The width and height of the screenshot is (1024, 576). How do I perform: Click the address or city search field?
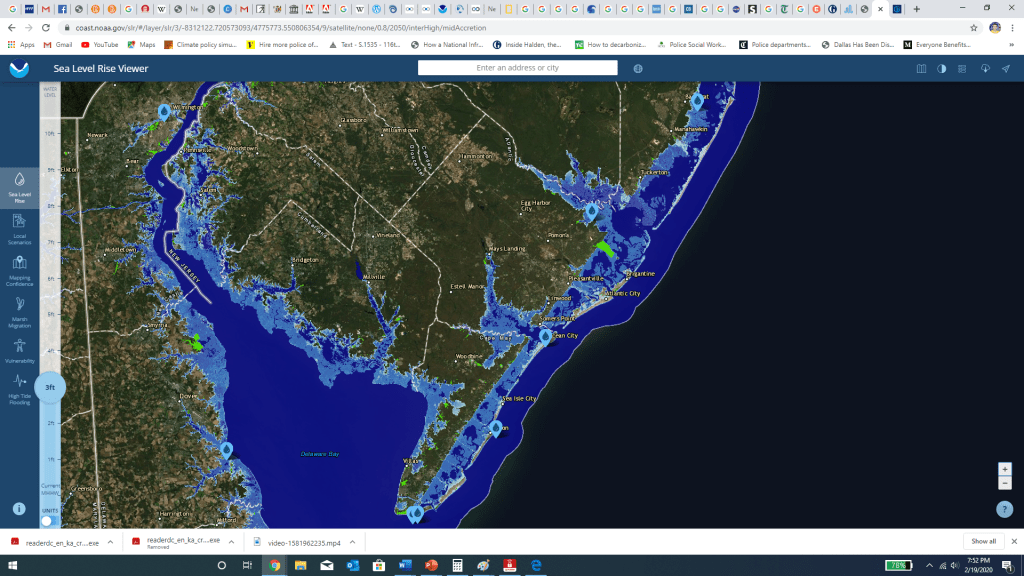[x=517, y=68]
